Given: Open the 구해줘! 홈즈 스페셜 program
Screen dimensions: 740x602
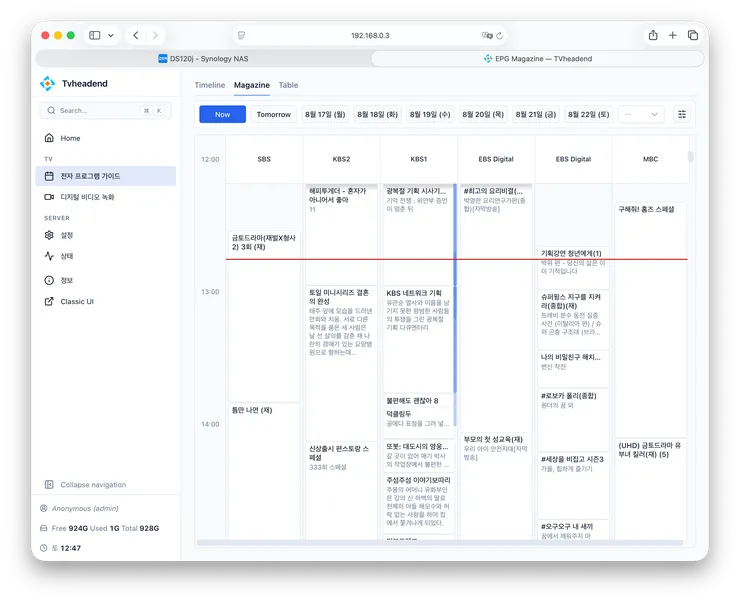Looking at the screenshot, I should 650,320.
